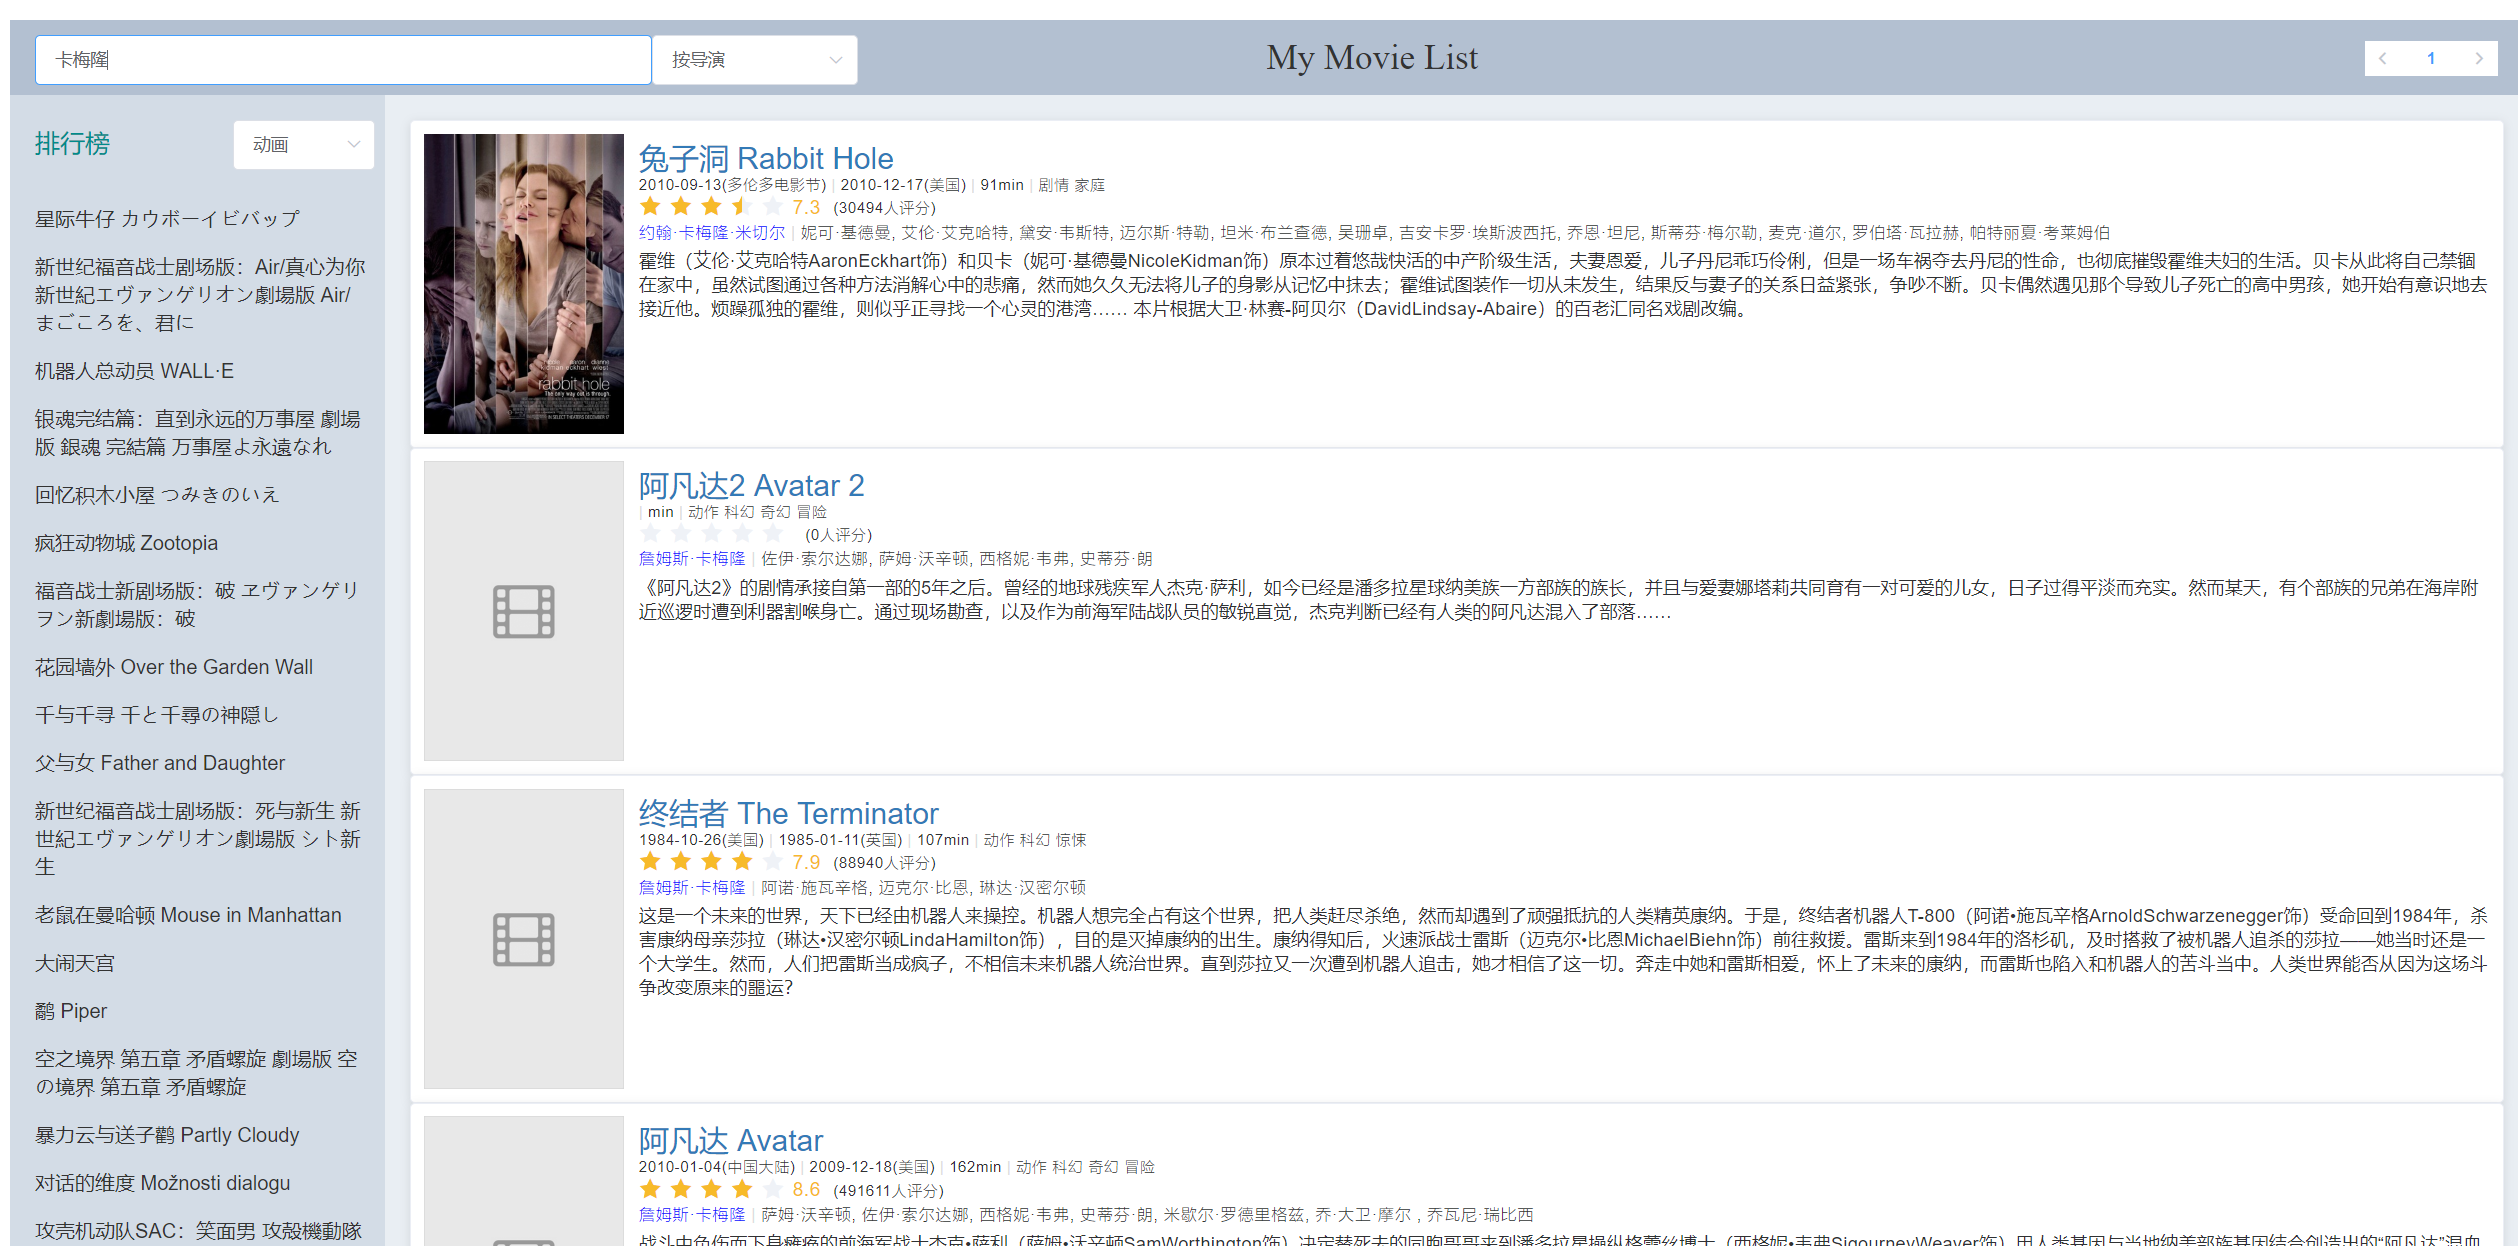Open the 按导演 search type dropdown
The height and width of the screenshot is (1246, 2518).
[754, 60]
